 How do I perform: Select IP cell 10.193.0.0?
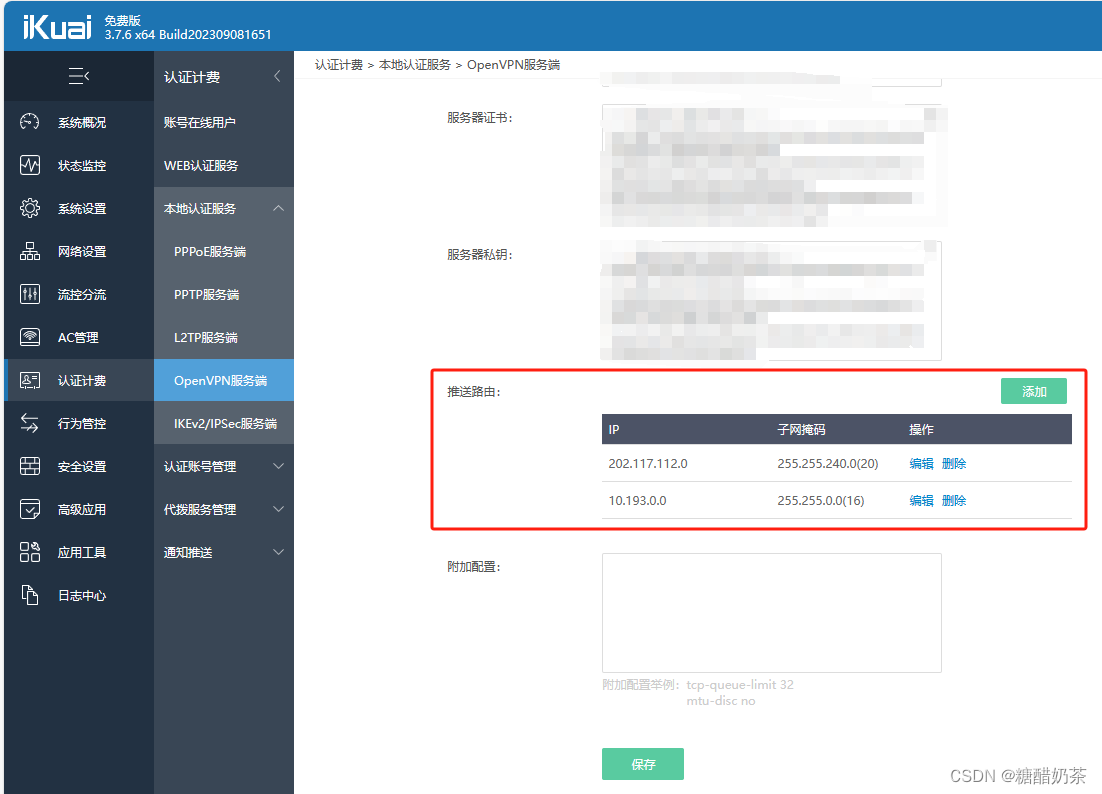click(x=637, y=500)
